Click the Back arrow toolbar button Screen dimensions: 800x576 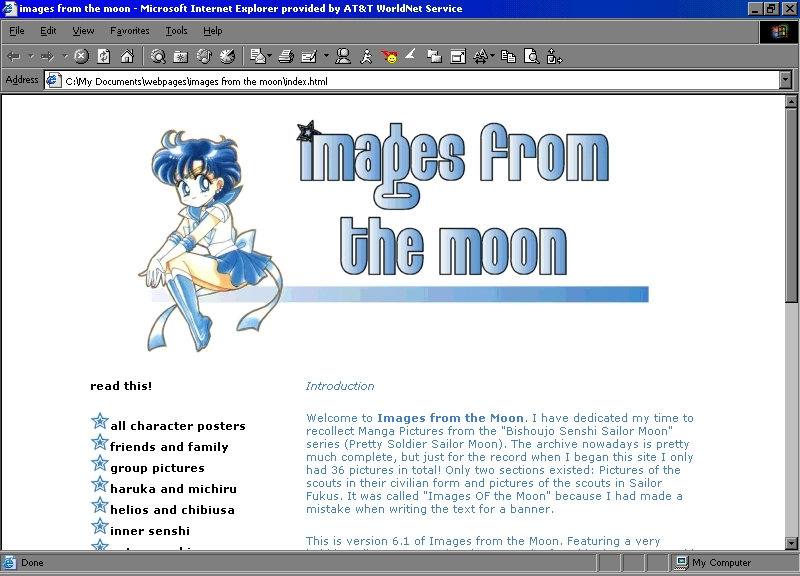[x=14, y=56]
